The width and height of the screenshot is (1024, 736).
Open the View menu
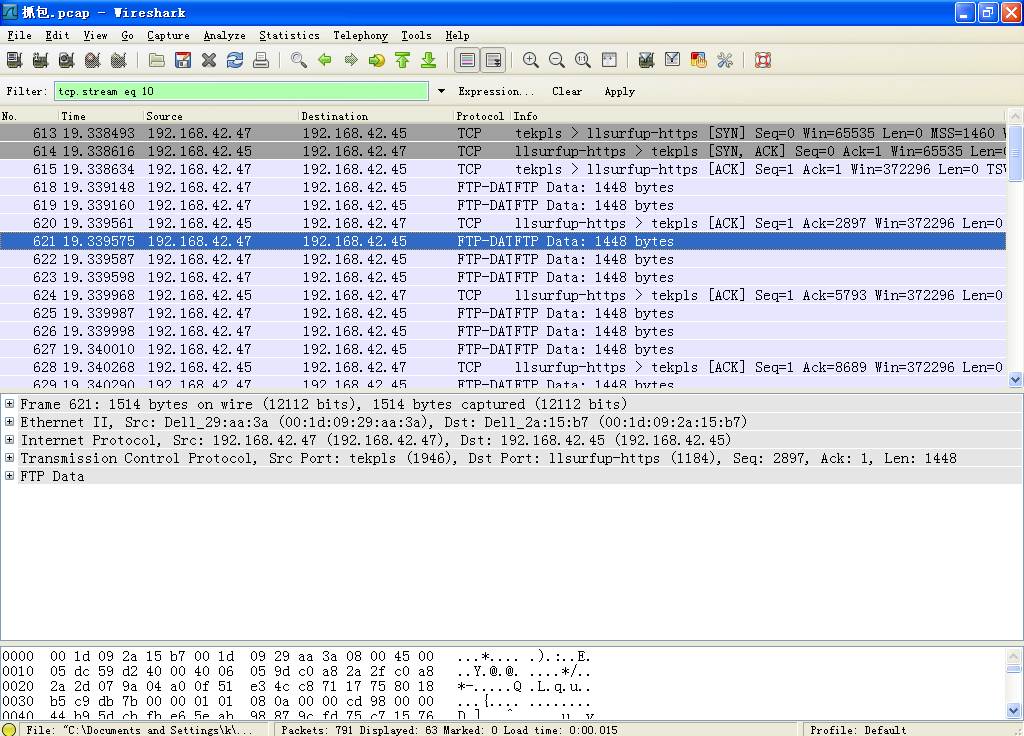pos(95,35)
